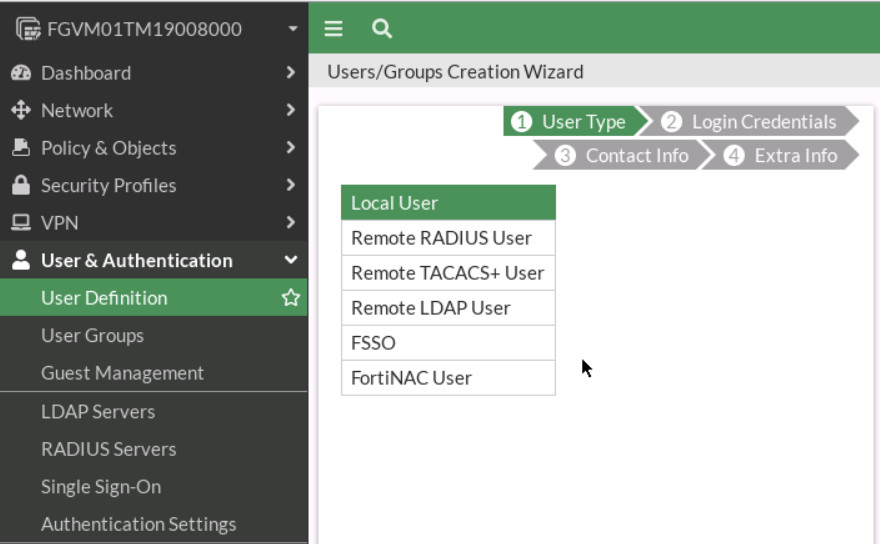
Task: Pick FortiNAC User type
Action: (448, 378)
